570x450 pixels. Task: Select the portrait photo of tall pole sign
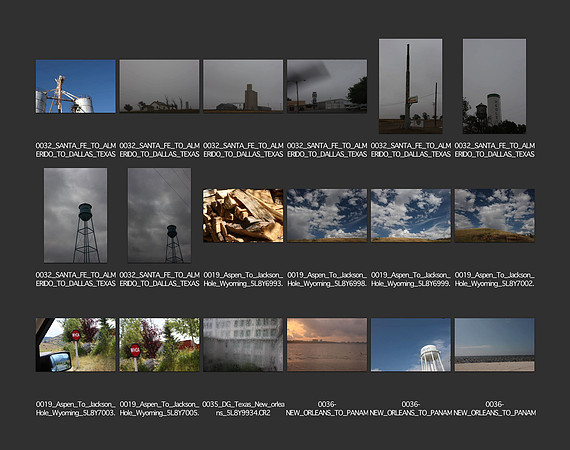[x=411, y=86]
